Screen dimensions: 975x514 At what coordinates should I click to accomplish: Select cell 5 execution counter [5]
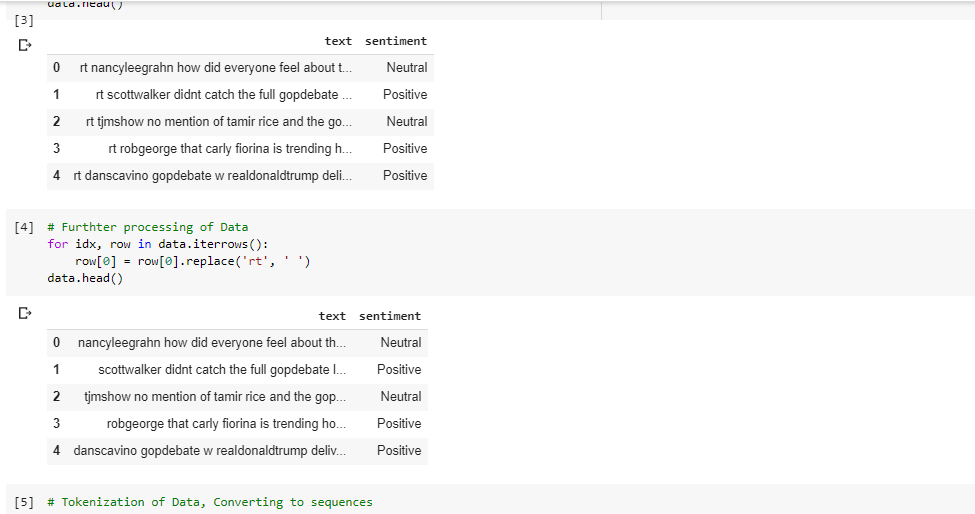[24, 502]
